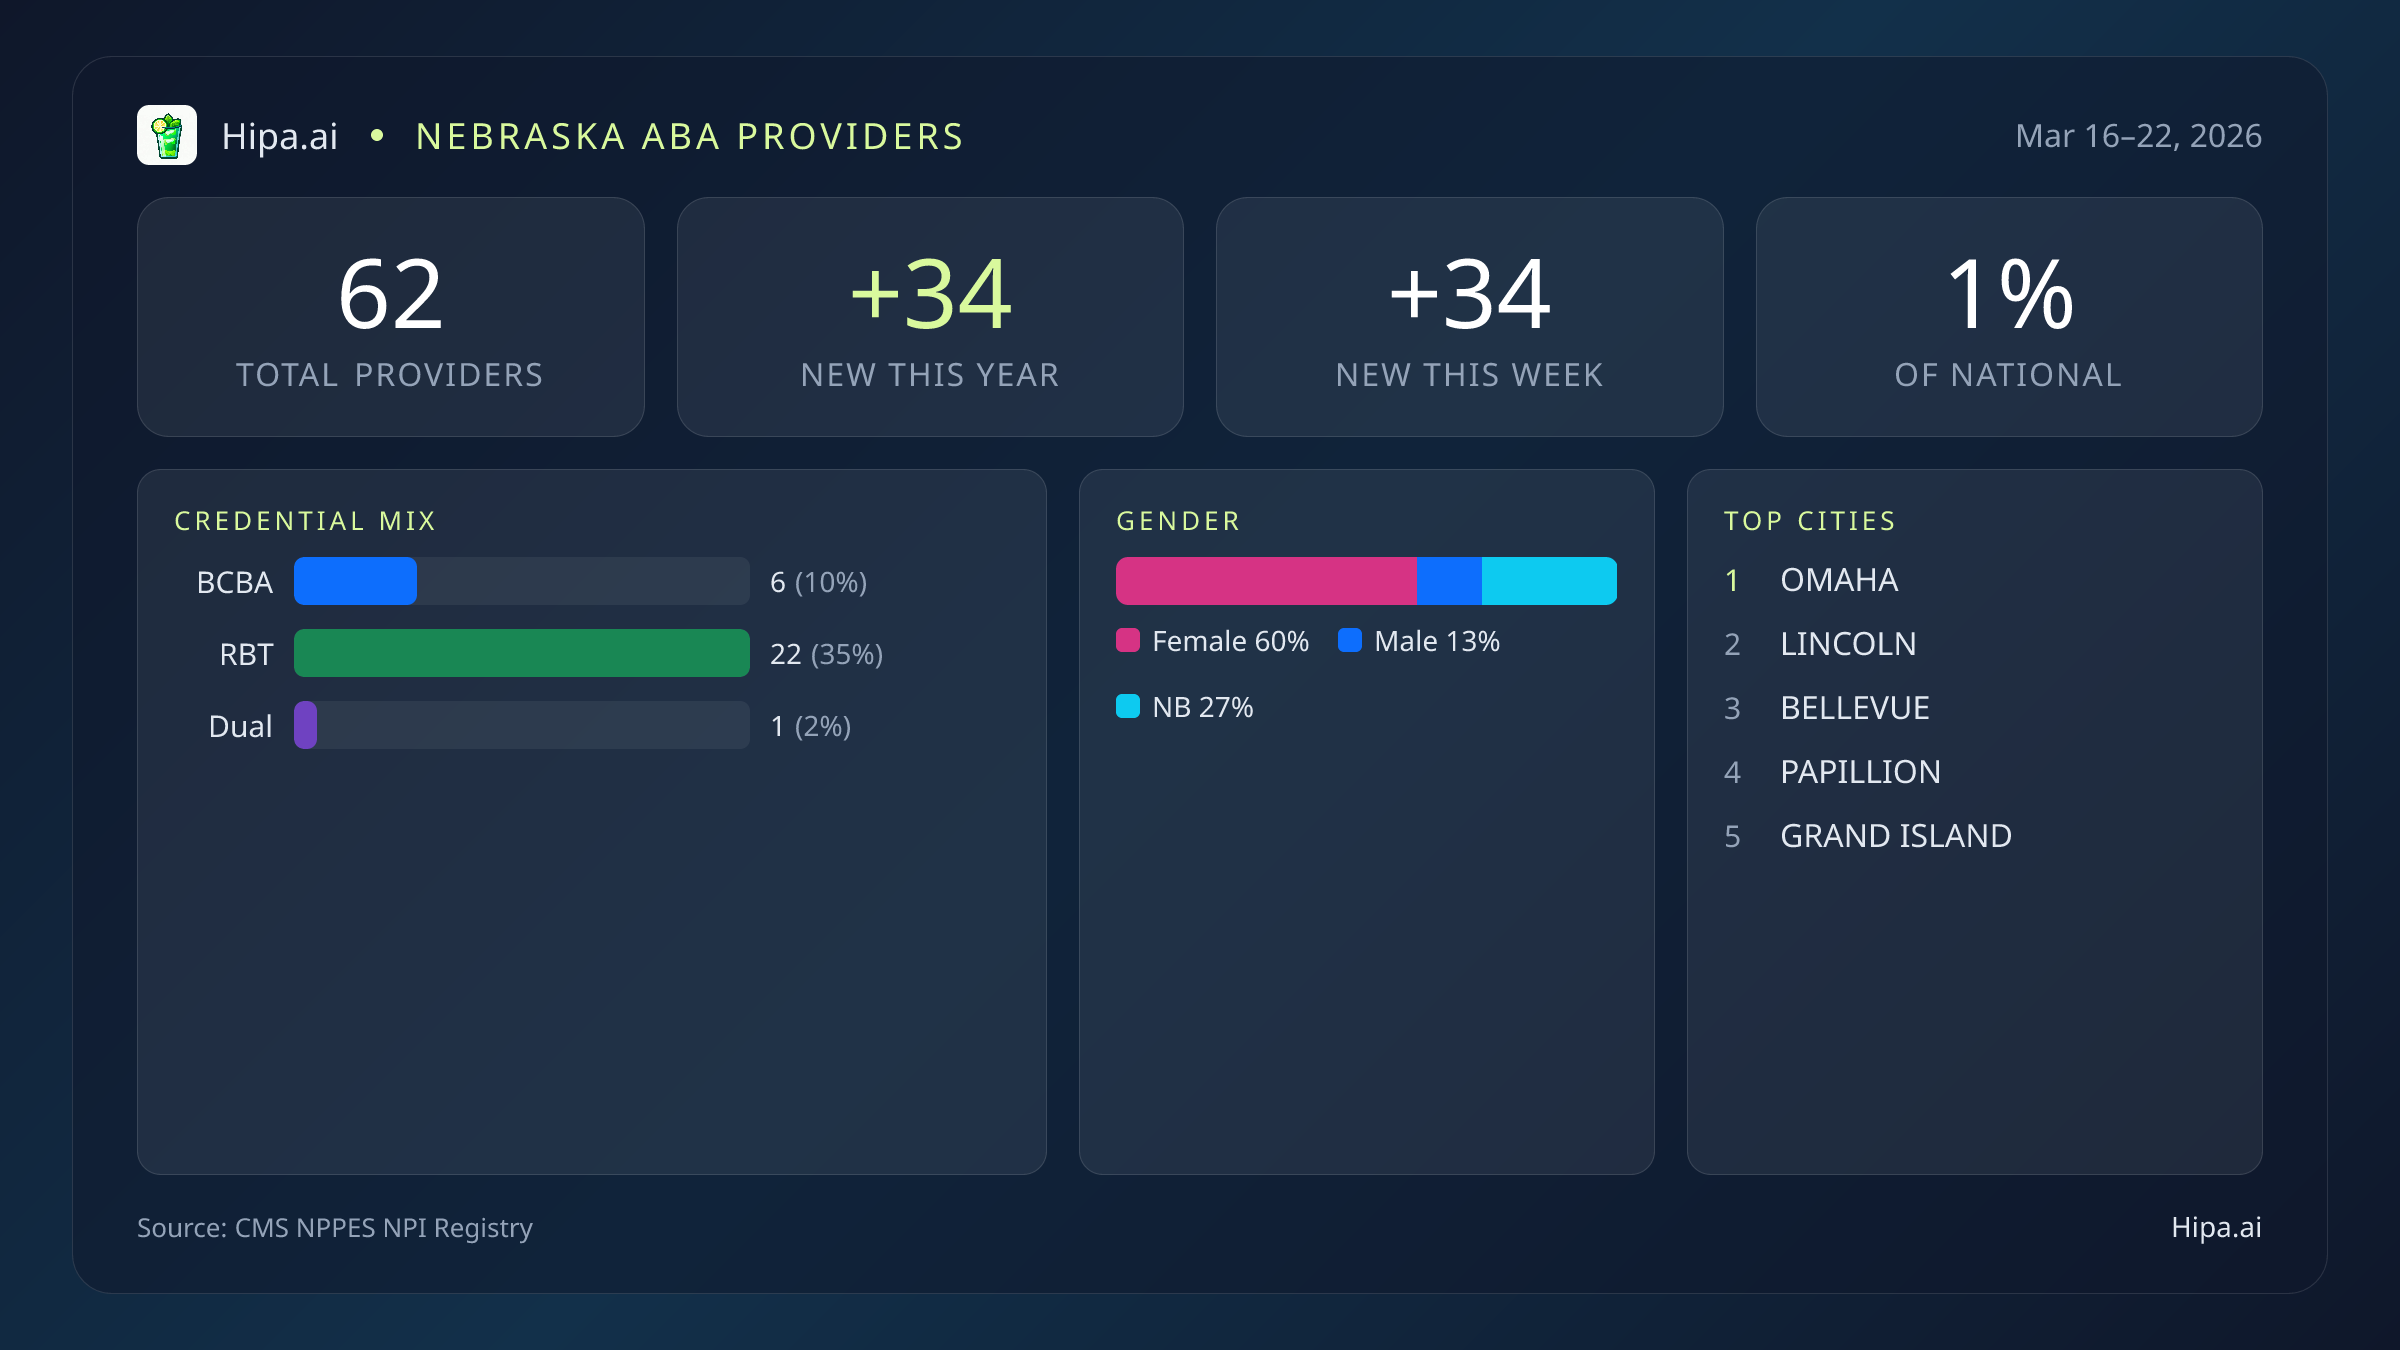Click the Hipa.ai cocktail logo icon

[167, 135]
